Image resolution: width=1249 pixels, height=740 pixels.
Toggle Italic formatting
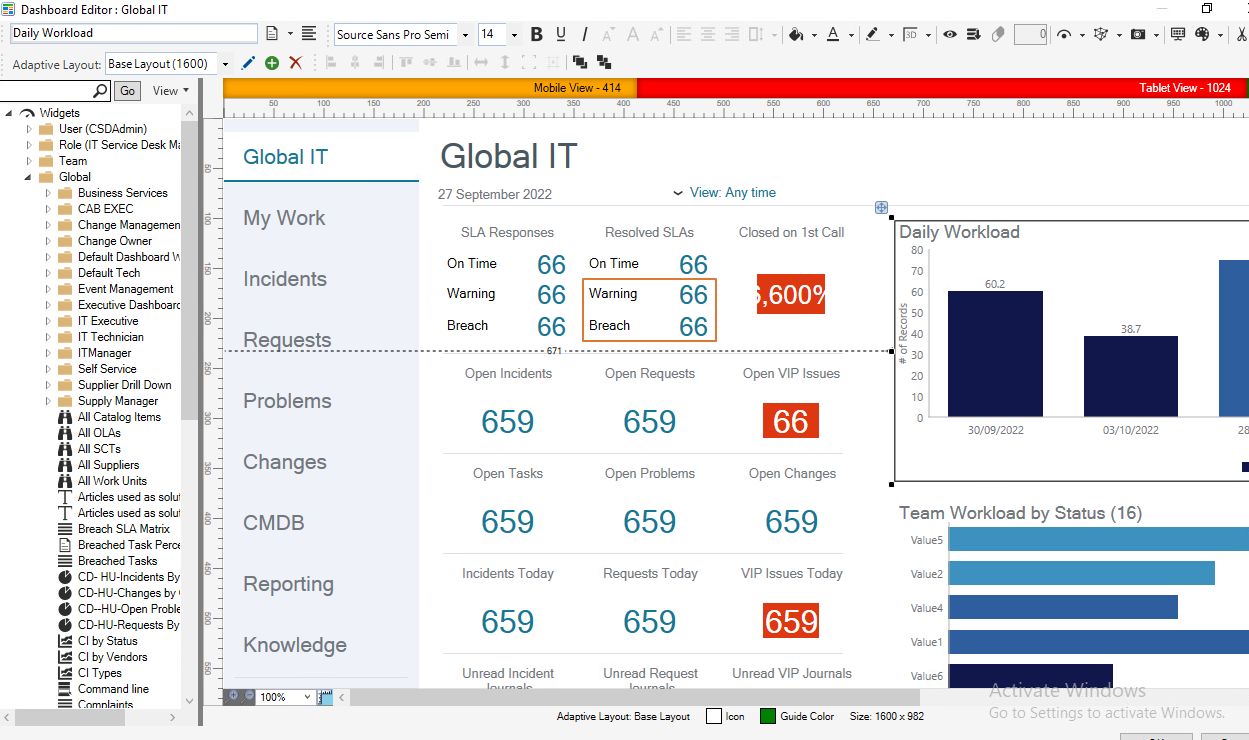point(585,34)
